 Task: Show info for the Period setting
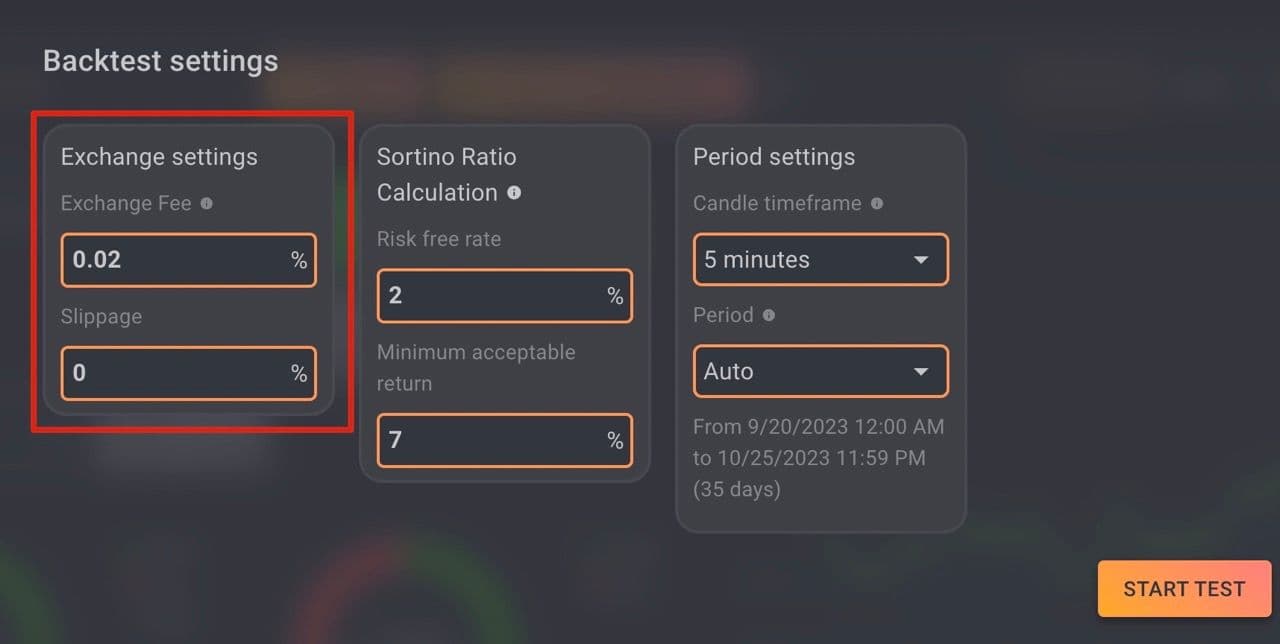(x=769, y=315)
